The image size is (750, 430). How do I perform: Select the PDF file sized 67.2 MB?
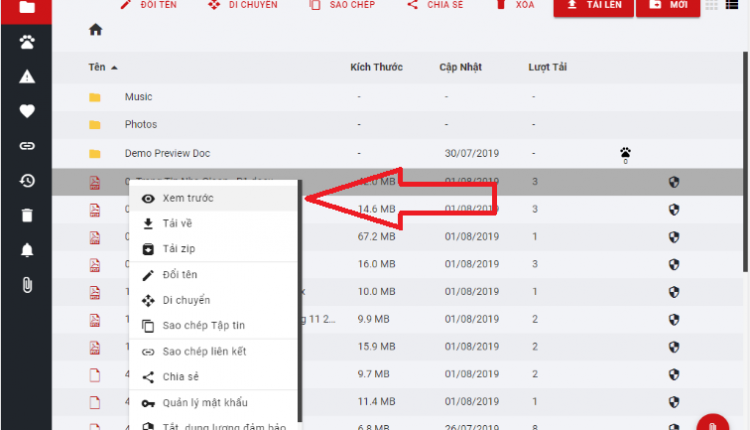95,237
